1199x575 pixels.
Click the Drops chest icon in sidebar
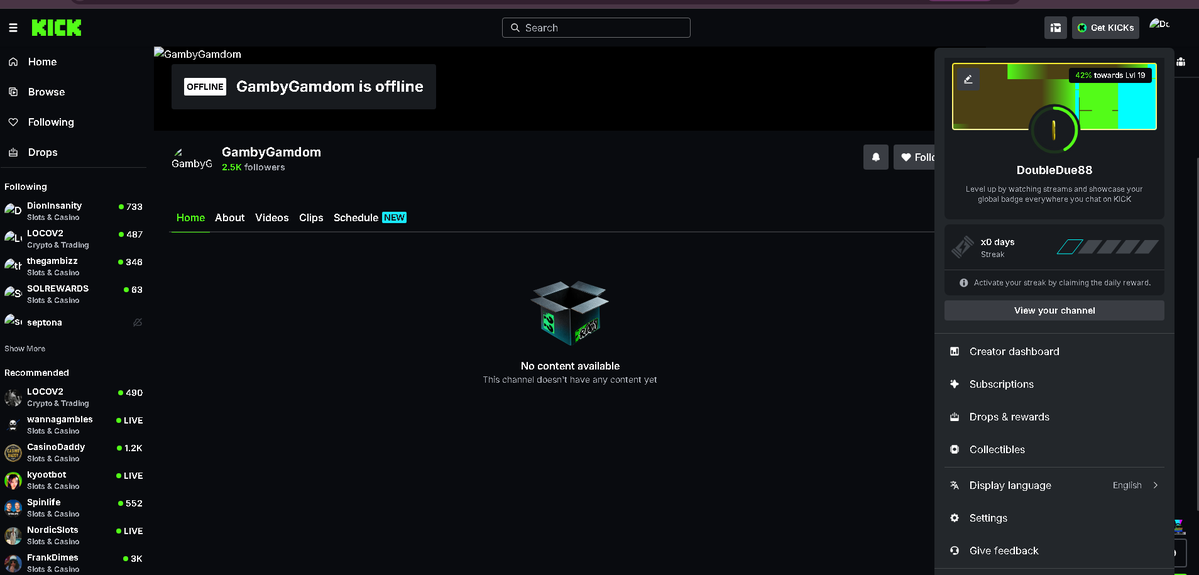pyautogui.click(x=13, y=152)
